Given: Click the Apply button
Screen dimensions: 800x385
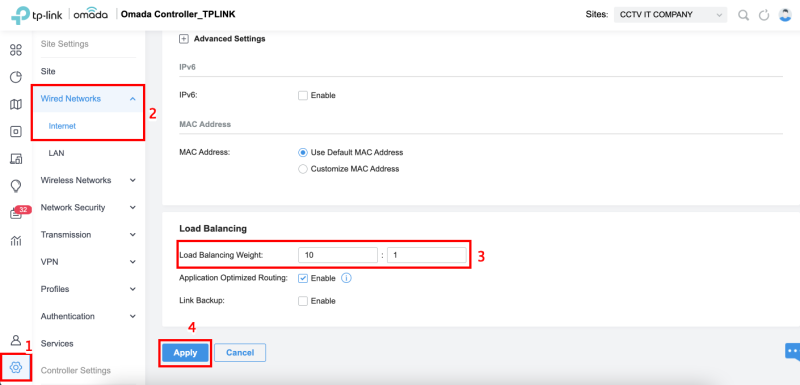Looking at the screenshot, I should click(x=185, y=353).
